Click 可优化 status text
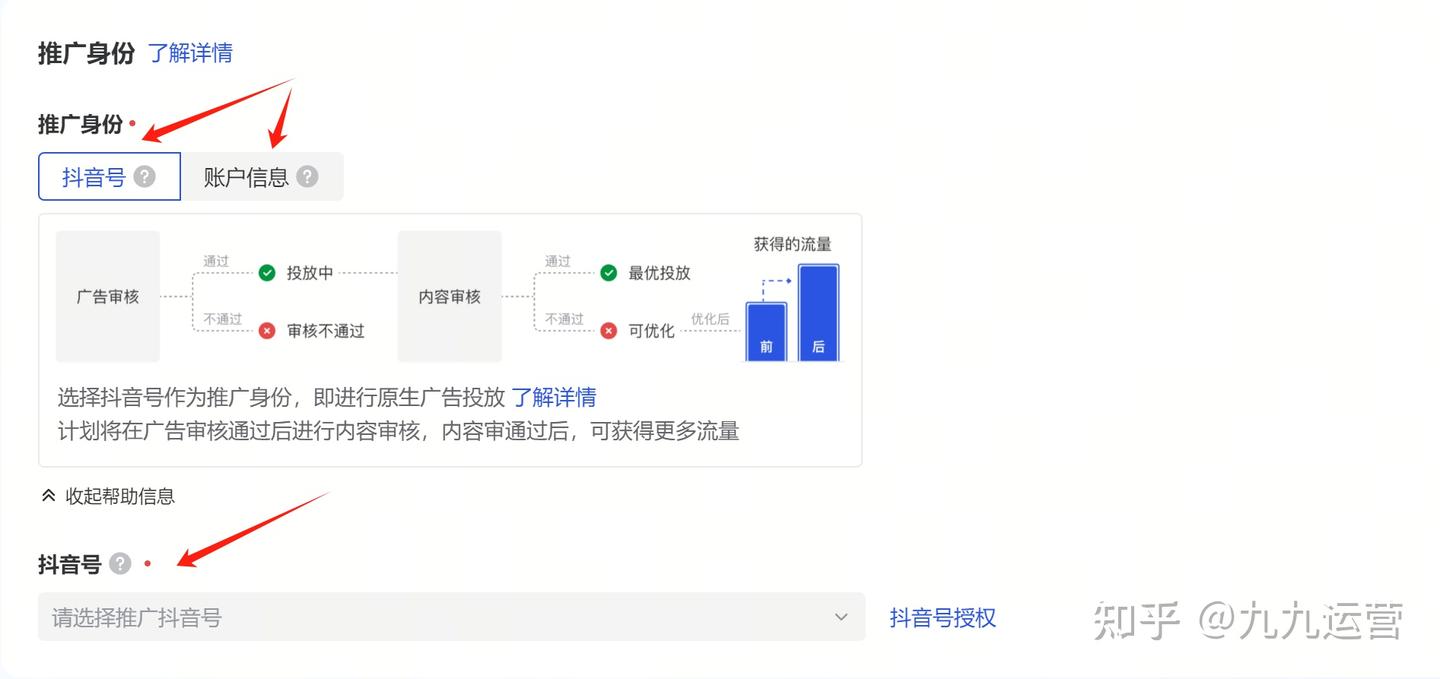 click(x=651, y=330)
